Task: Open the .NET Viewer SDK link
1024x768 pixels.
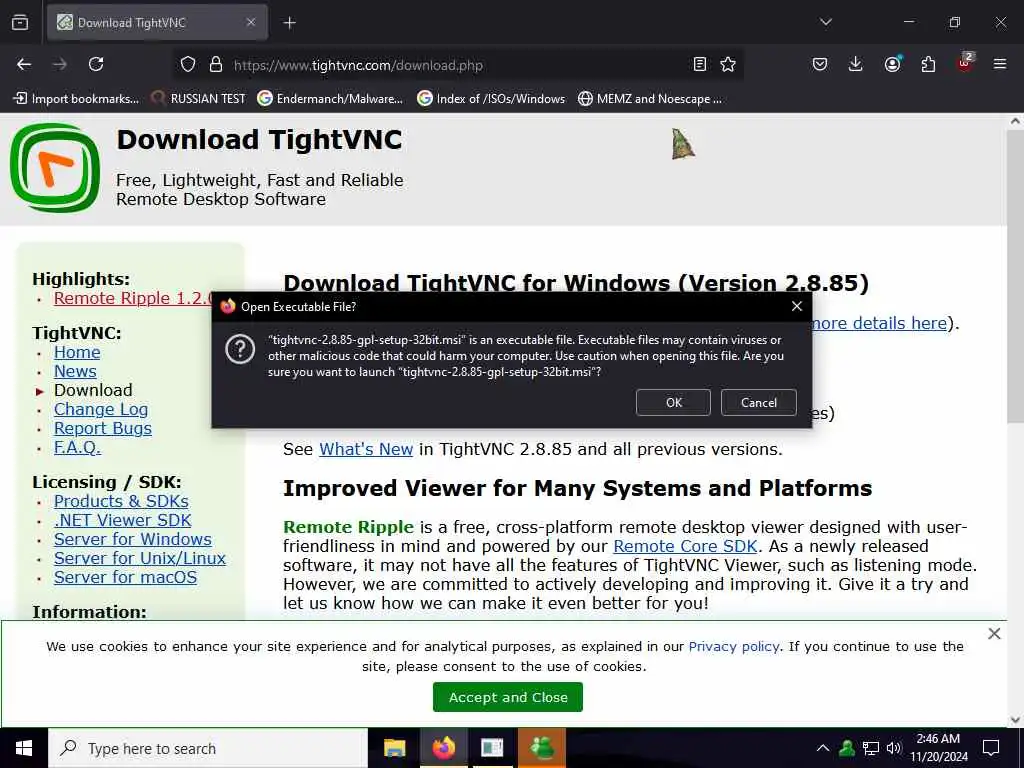Action: click(122, 520)
